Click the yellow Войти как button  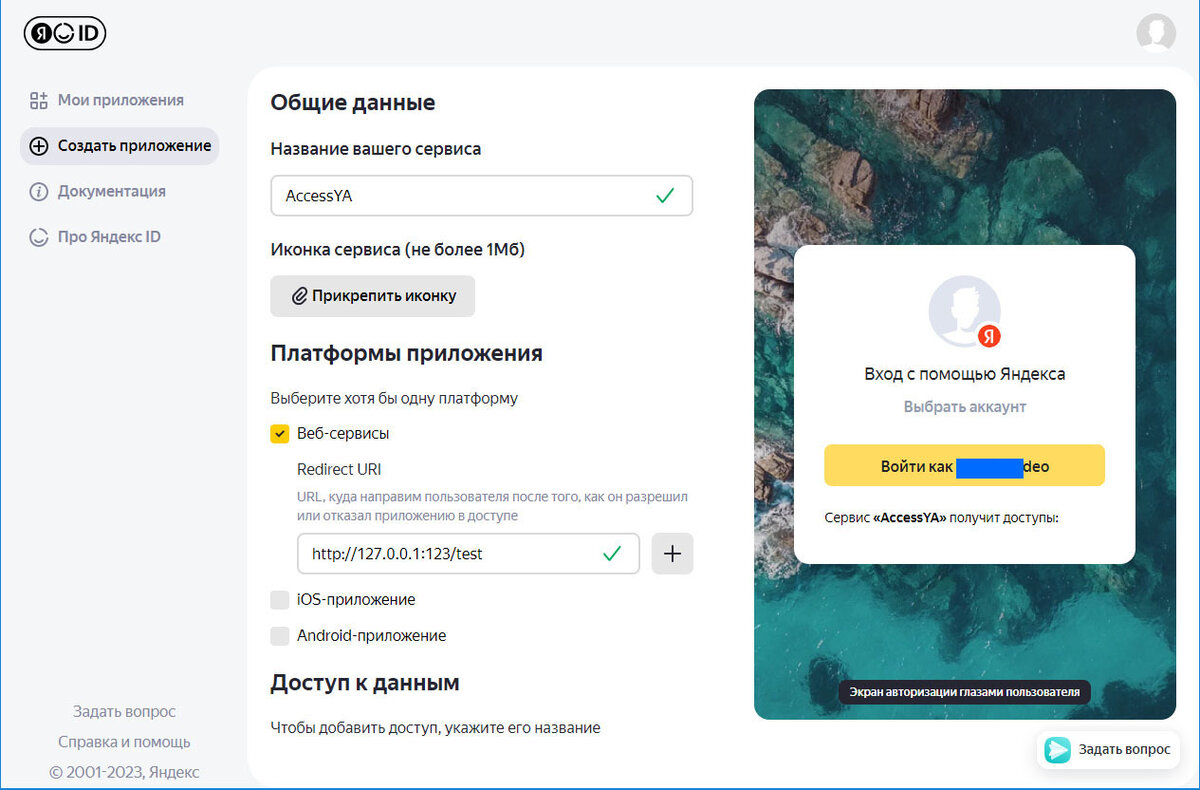(964, 466)
